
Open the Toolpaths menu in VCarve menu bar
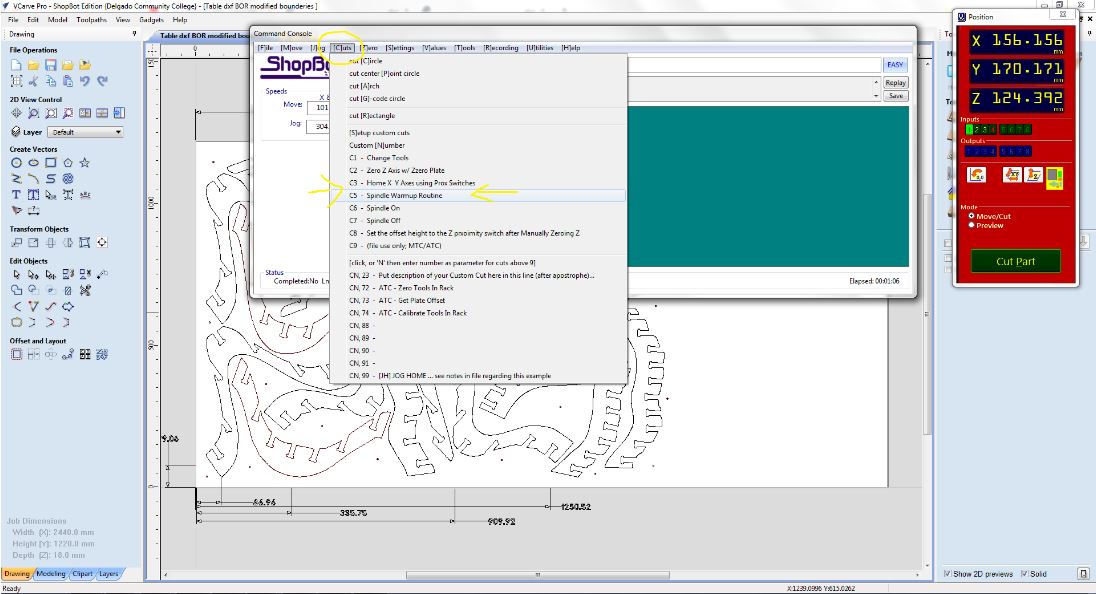(x=92, y=20)
